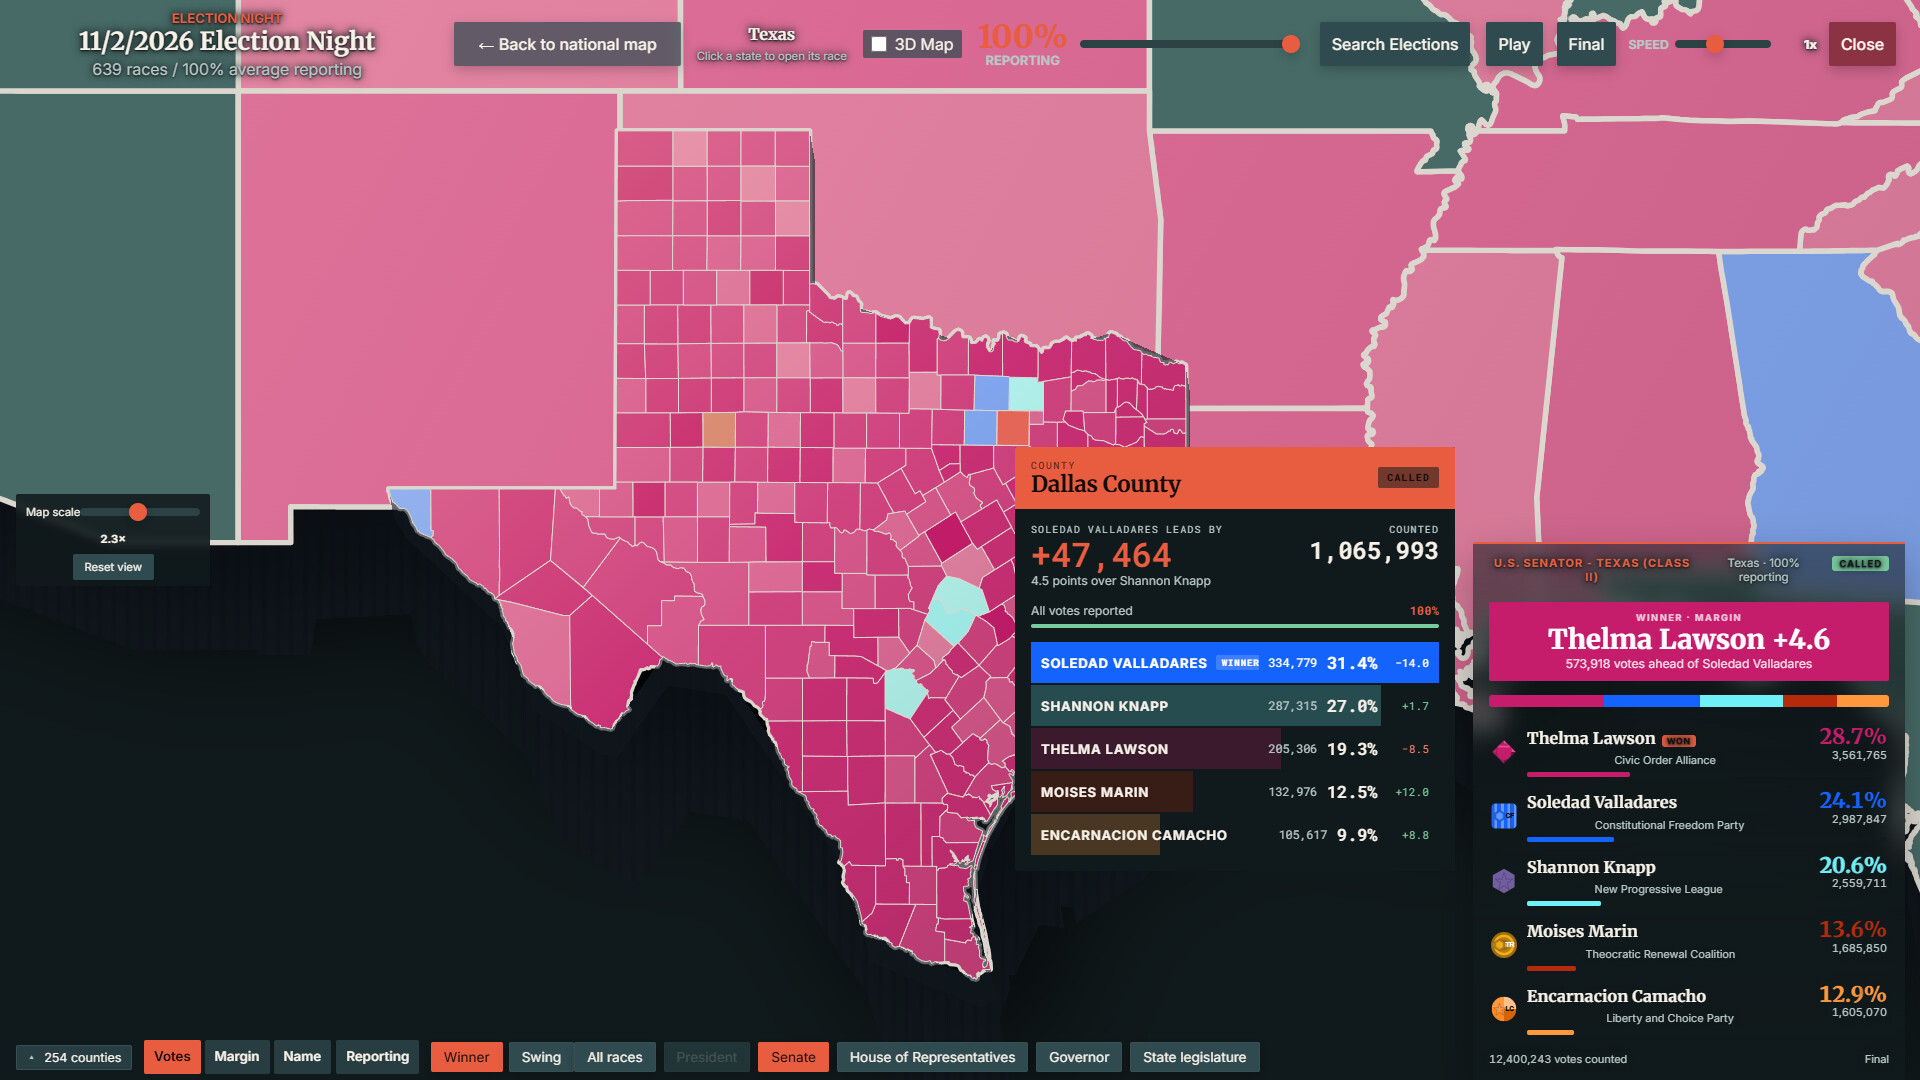This screenshot has height=1080, width=1920.
Task: Switch to House of Representatives races
Action: click(932, 1057)
